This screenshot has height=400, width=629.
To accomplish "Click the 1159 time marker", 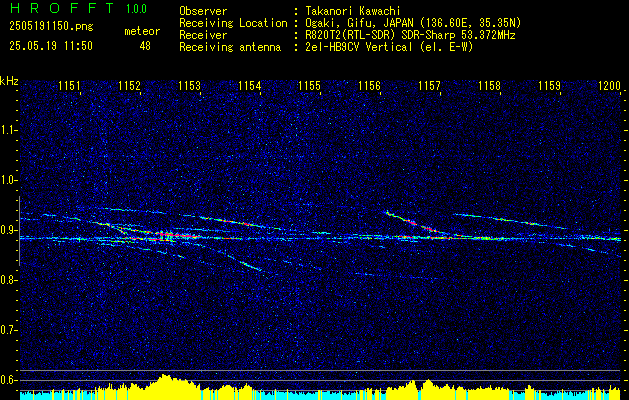I will click(549, 85).
